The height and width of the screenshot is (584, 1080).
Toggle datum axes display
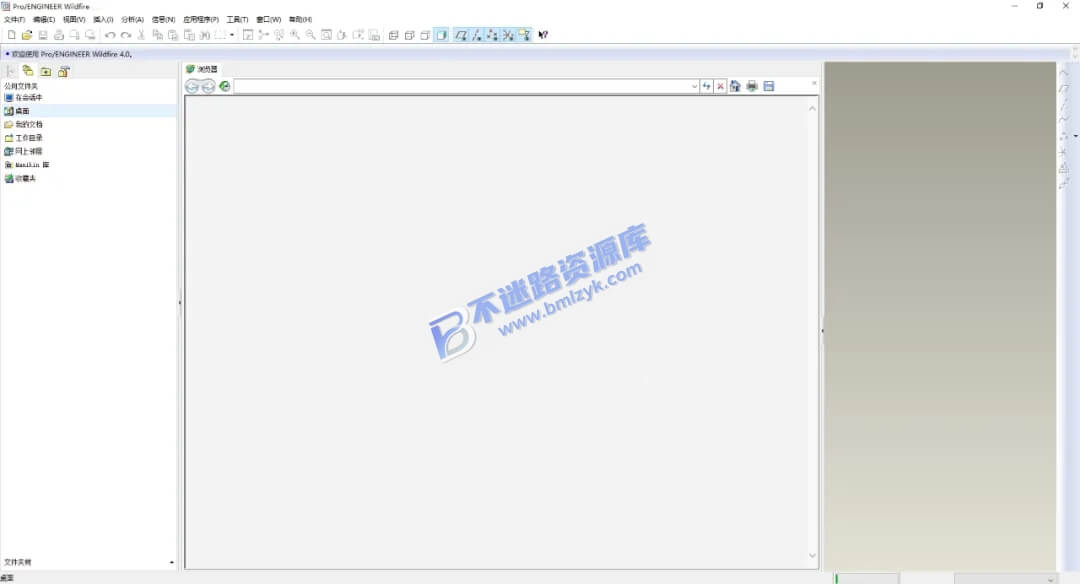477,34
